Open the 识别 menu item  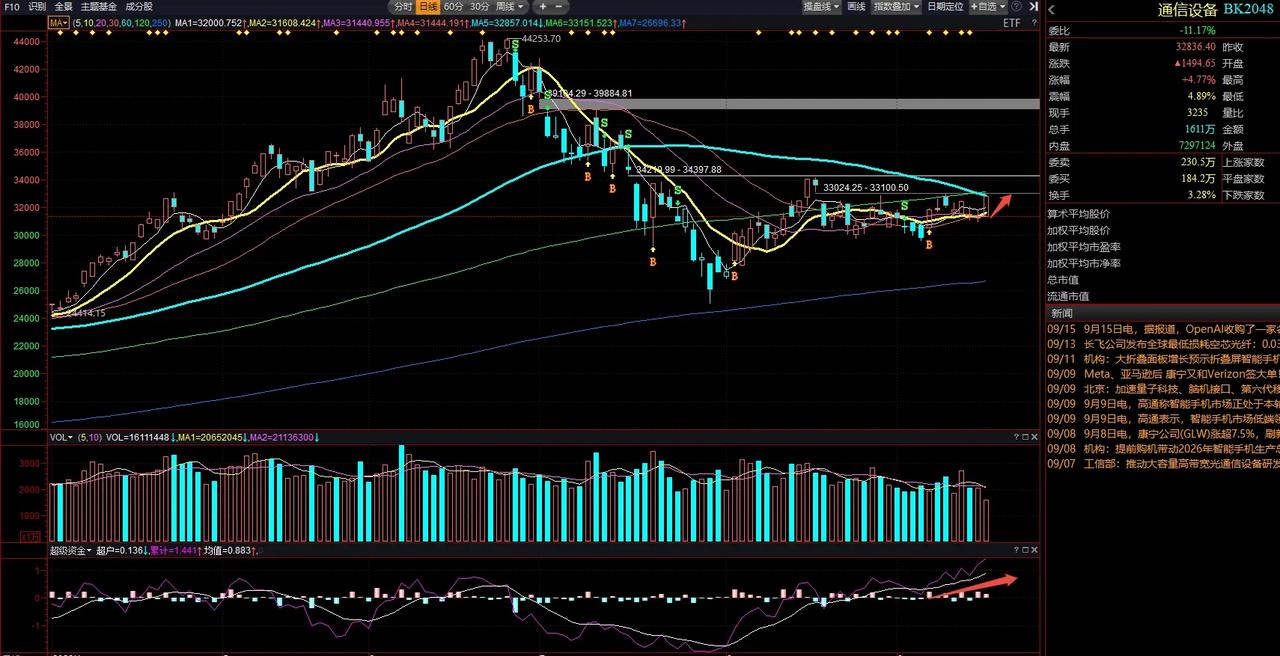point(36,6)
